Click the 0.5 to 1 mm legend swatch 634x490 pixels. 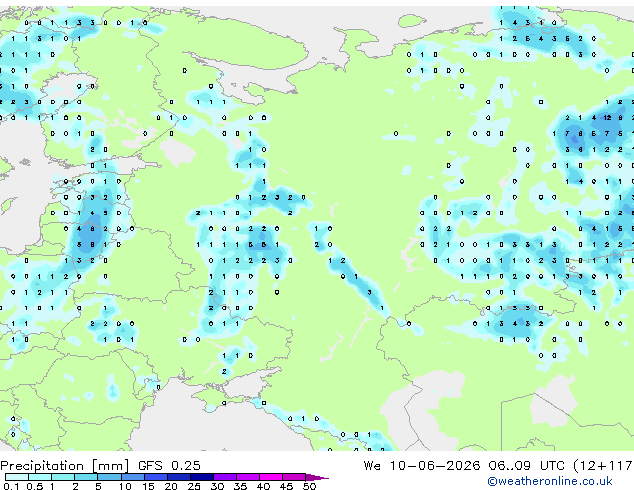[x=40, y=477]
